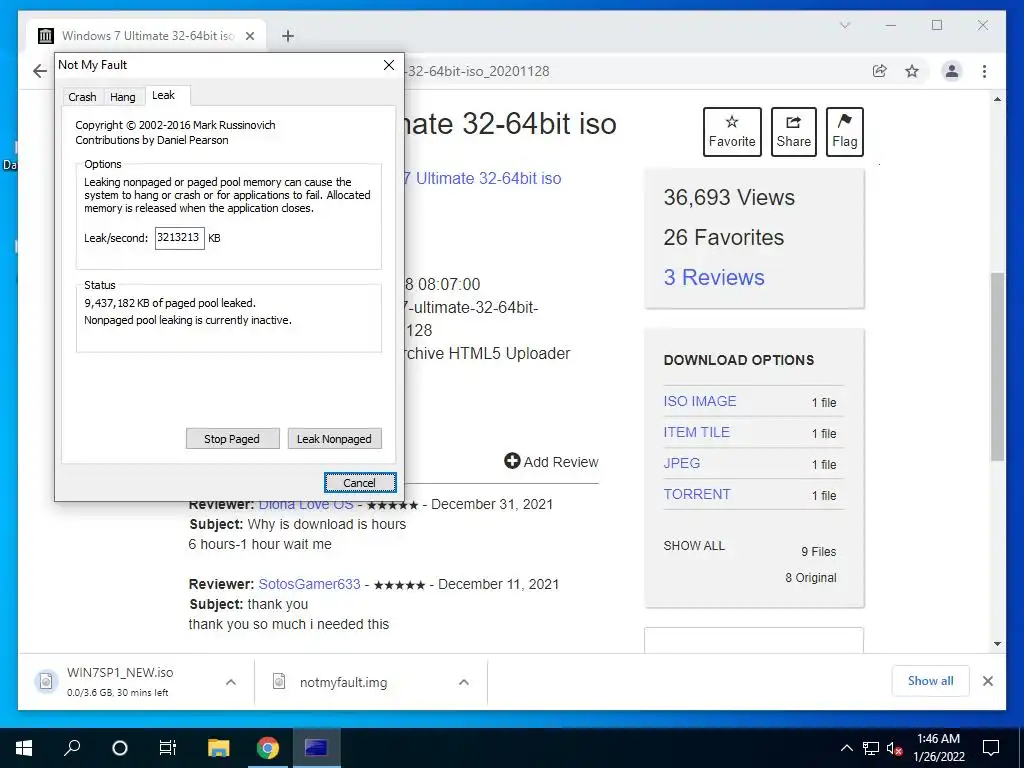This screenshot has width=1024, height=768.
Task: Go back in Chrome
Action: point(40,71)
